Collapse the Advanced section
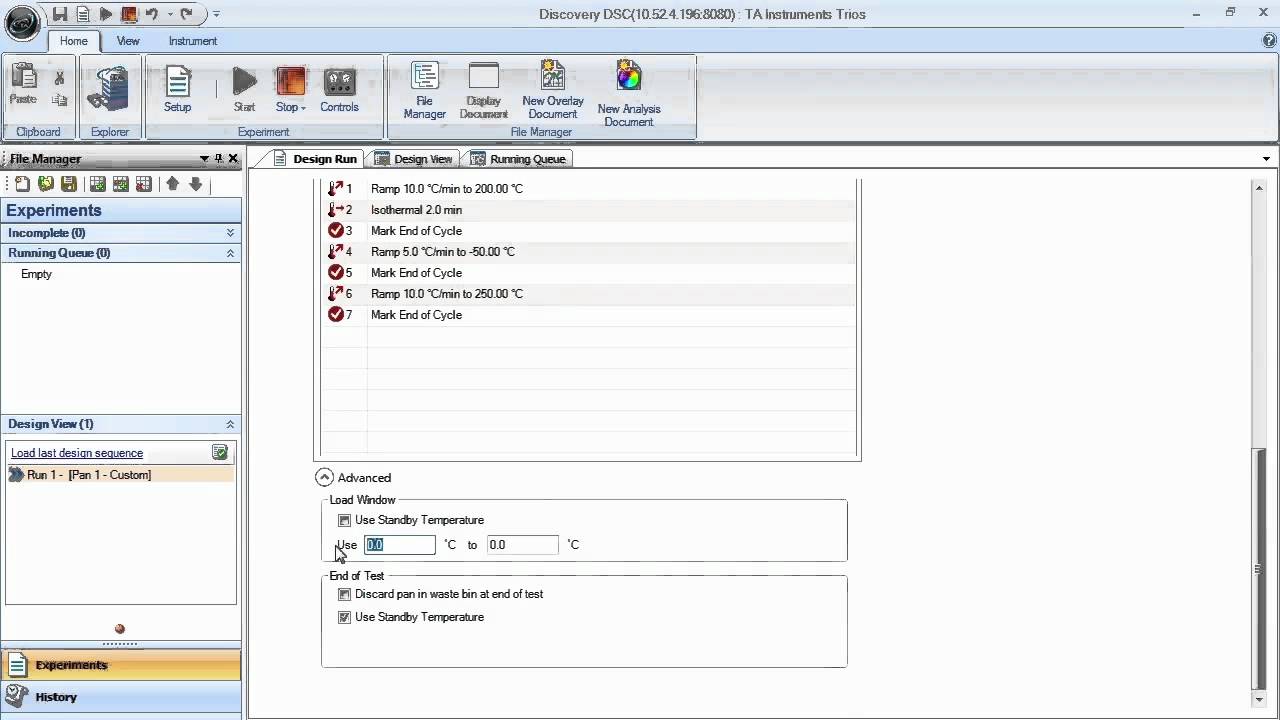This screenshot has height=720, width=1280. click(x=324, y=478)
